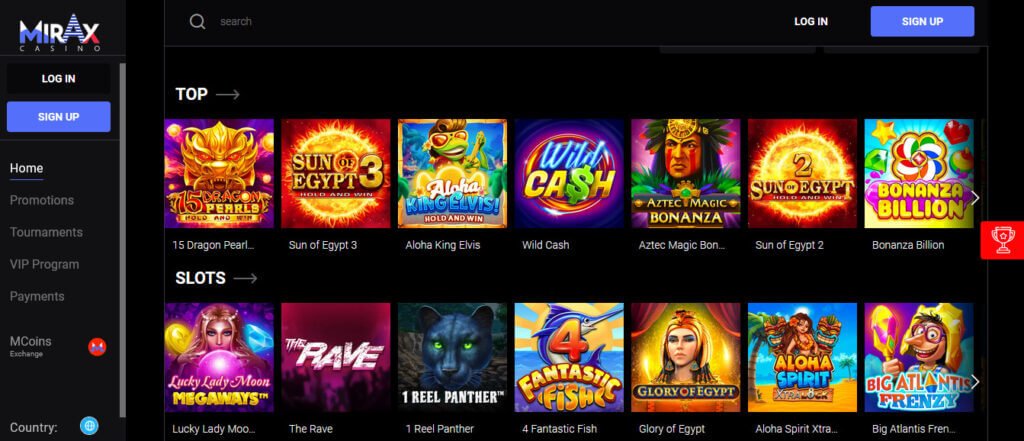Screen dimensions: 1024x441
Task: Expand the SLOTS section arrow
Action: pyautogui.click(x=245, y=278)
